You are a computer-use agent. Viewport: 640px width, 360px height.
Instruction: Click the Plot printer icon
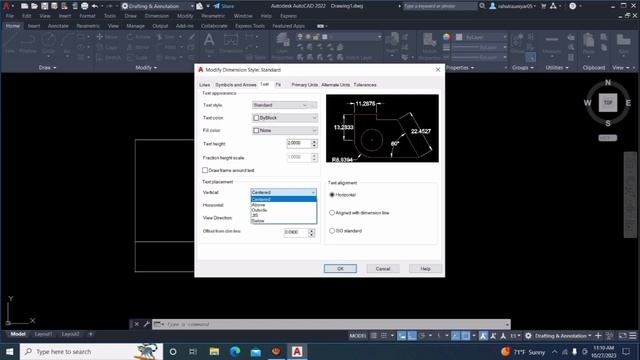pyautogui.click(x=84, y=6)
